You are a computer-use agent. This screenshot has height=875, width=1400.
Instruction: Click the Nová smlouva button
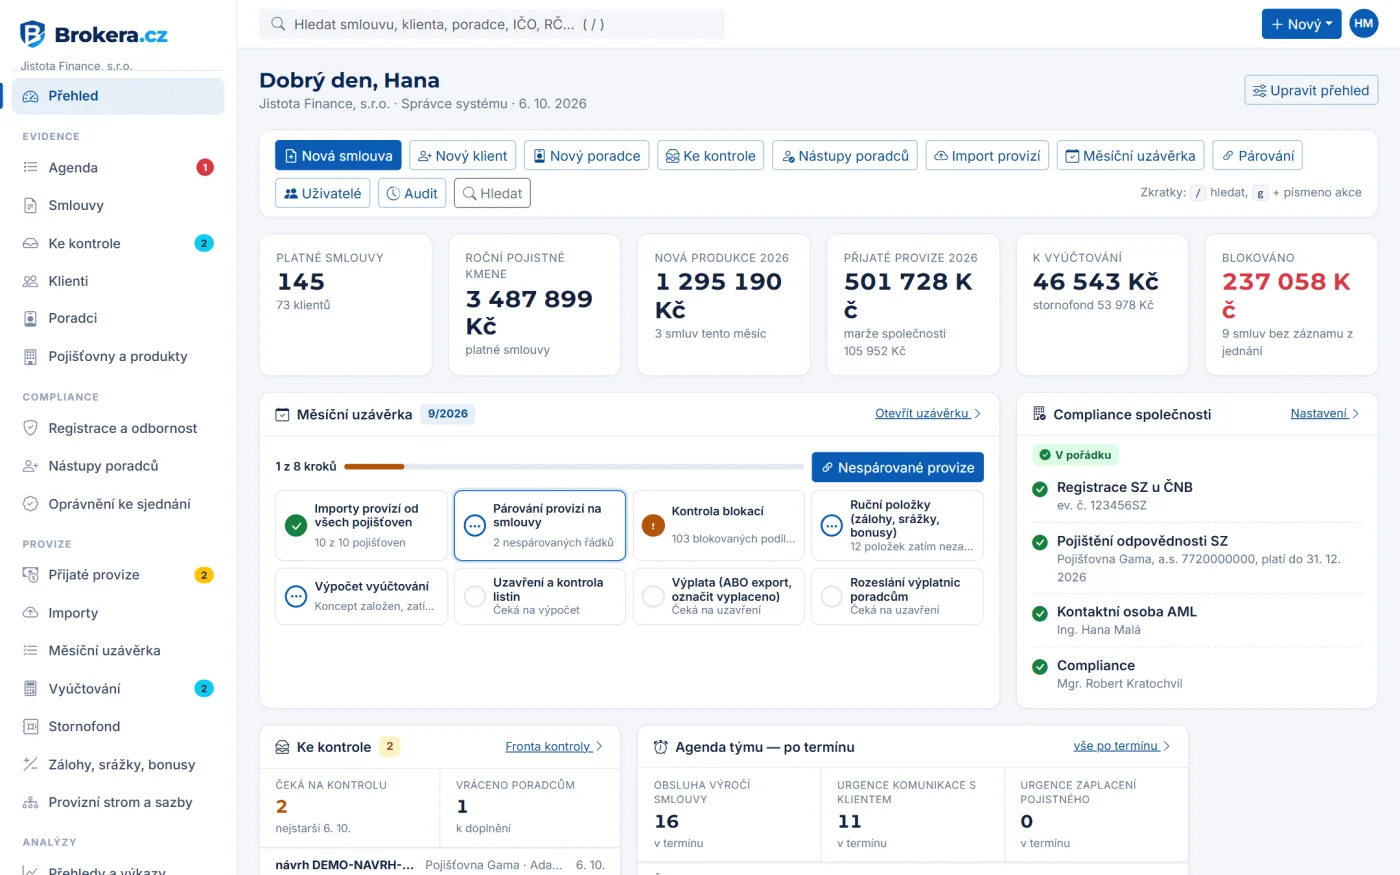[338, 156]
